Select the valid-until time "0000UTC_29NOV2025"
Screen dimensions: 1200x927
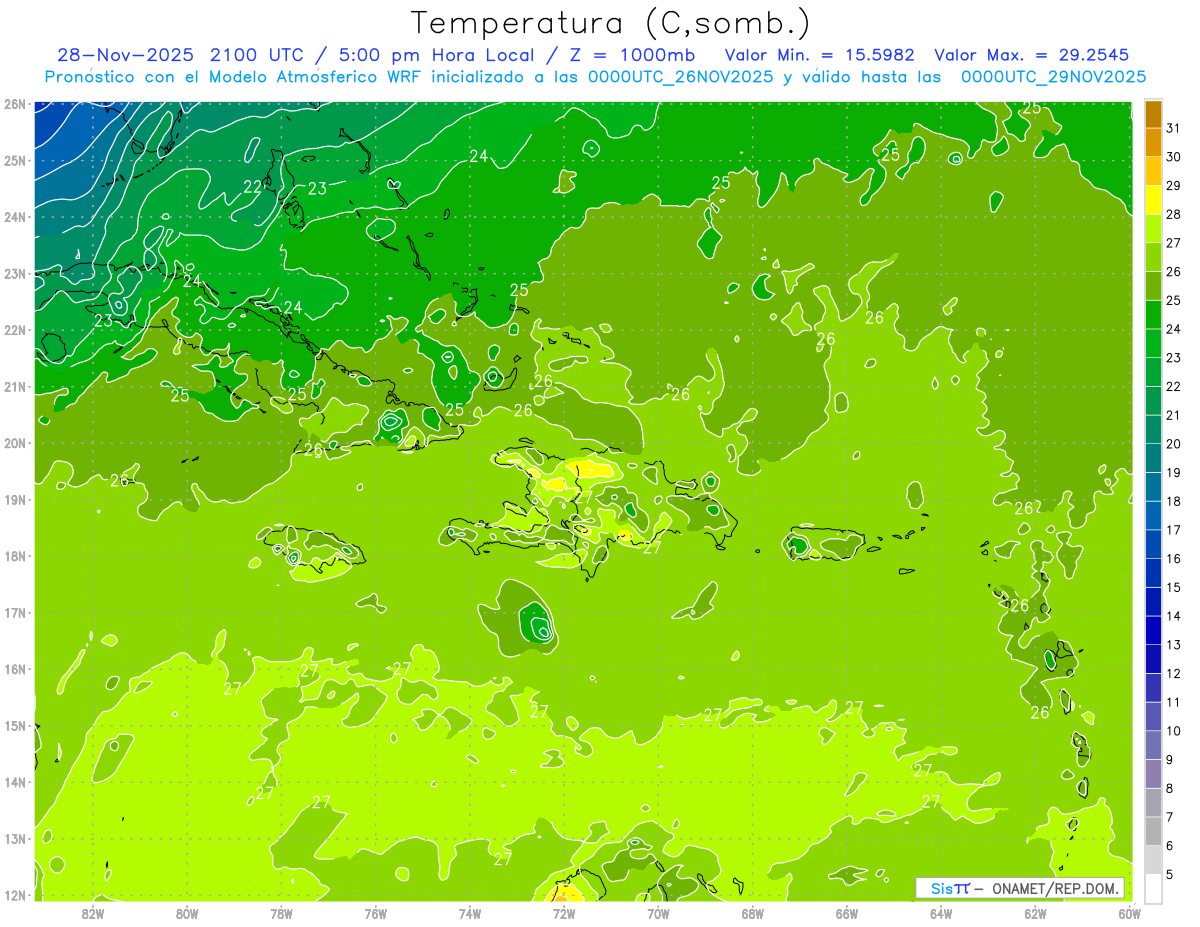(x=1053, y=77)
